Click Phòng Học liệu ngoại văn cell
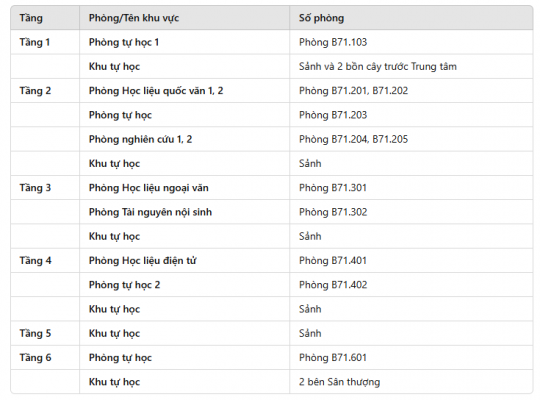 149,188
